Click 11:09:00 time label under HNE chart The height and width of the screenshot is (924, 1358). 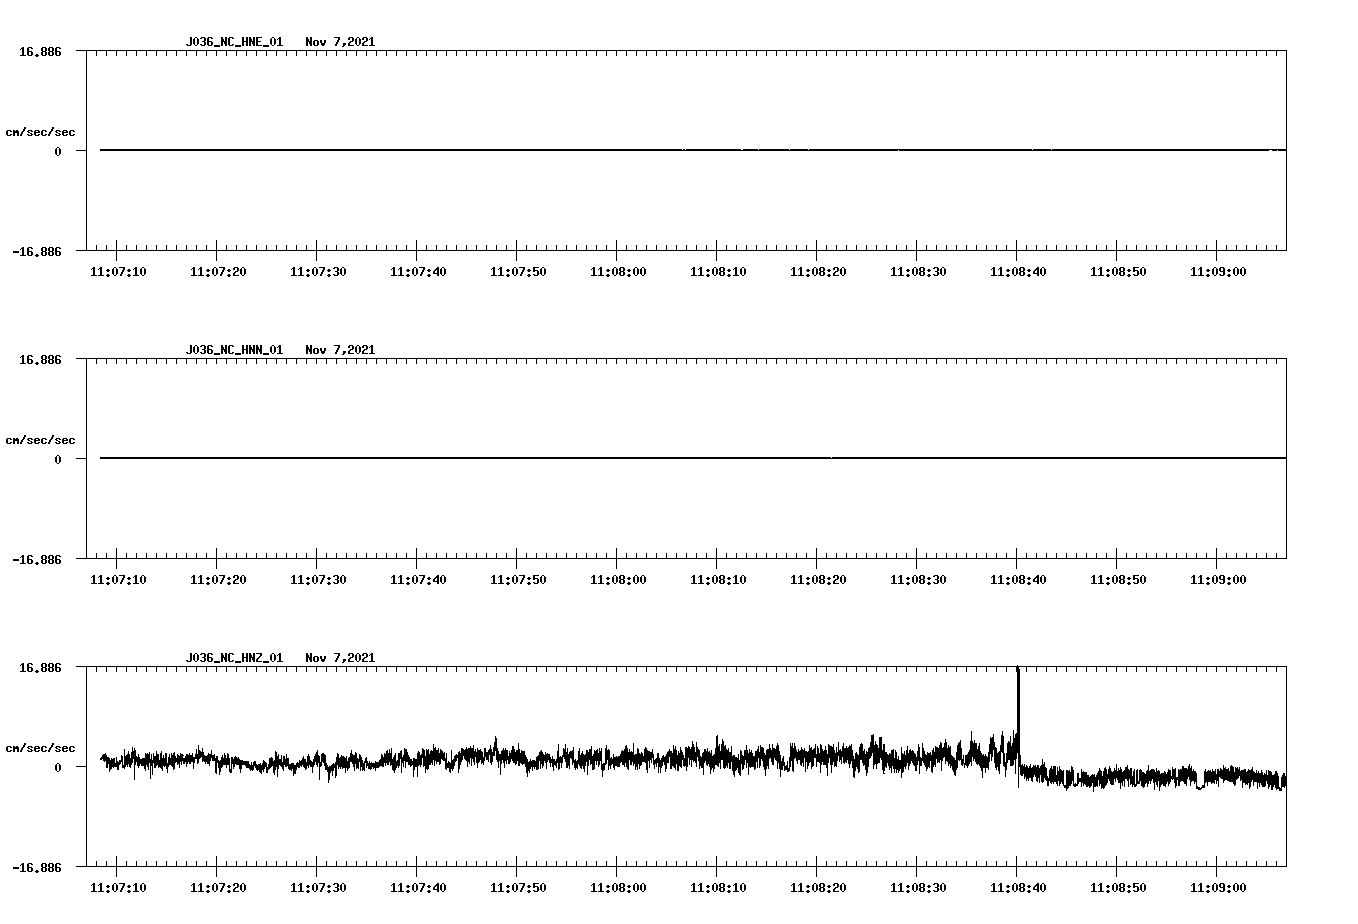click(x=1218, y=272)
